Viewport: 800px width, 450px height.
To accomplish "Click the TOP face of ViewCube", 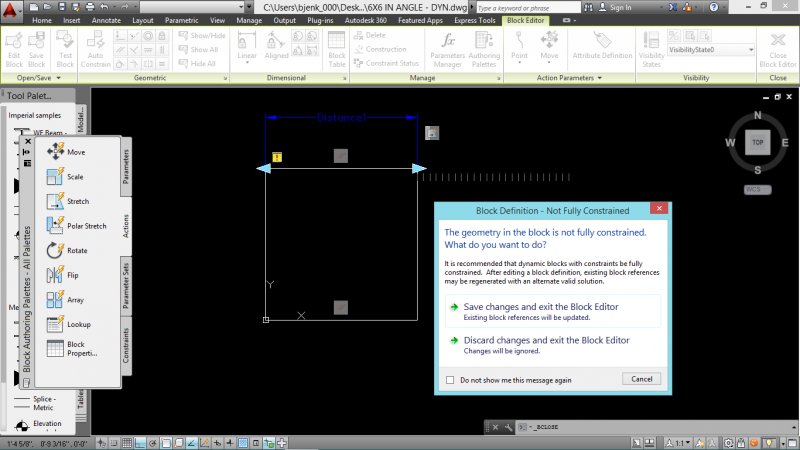I will (757, 142).
